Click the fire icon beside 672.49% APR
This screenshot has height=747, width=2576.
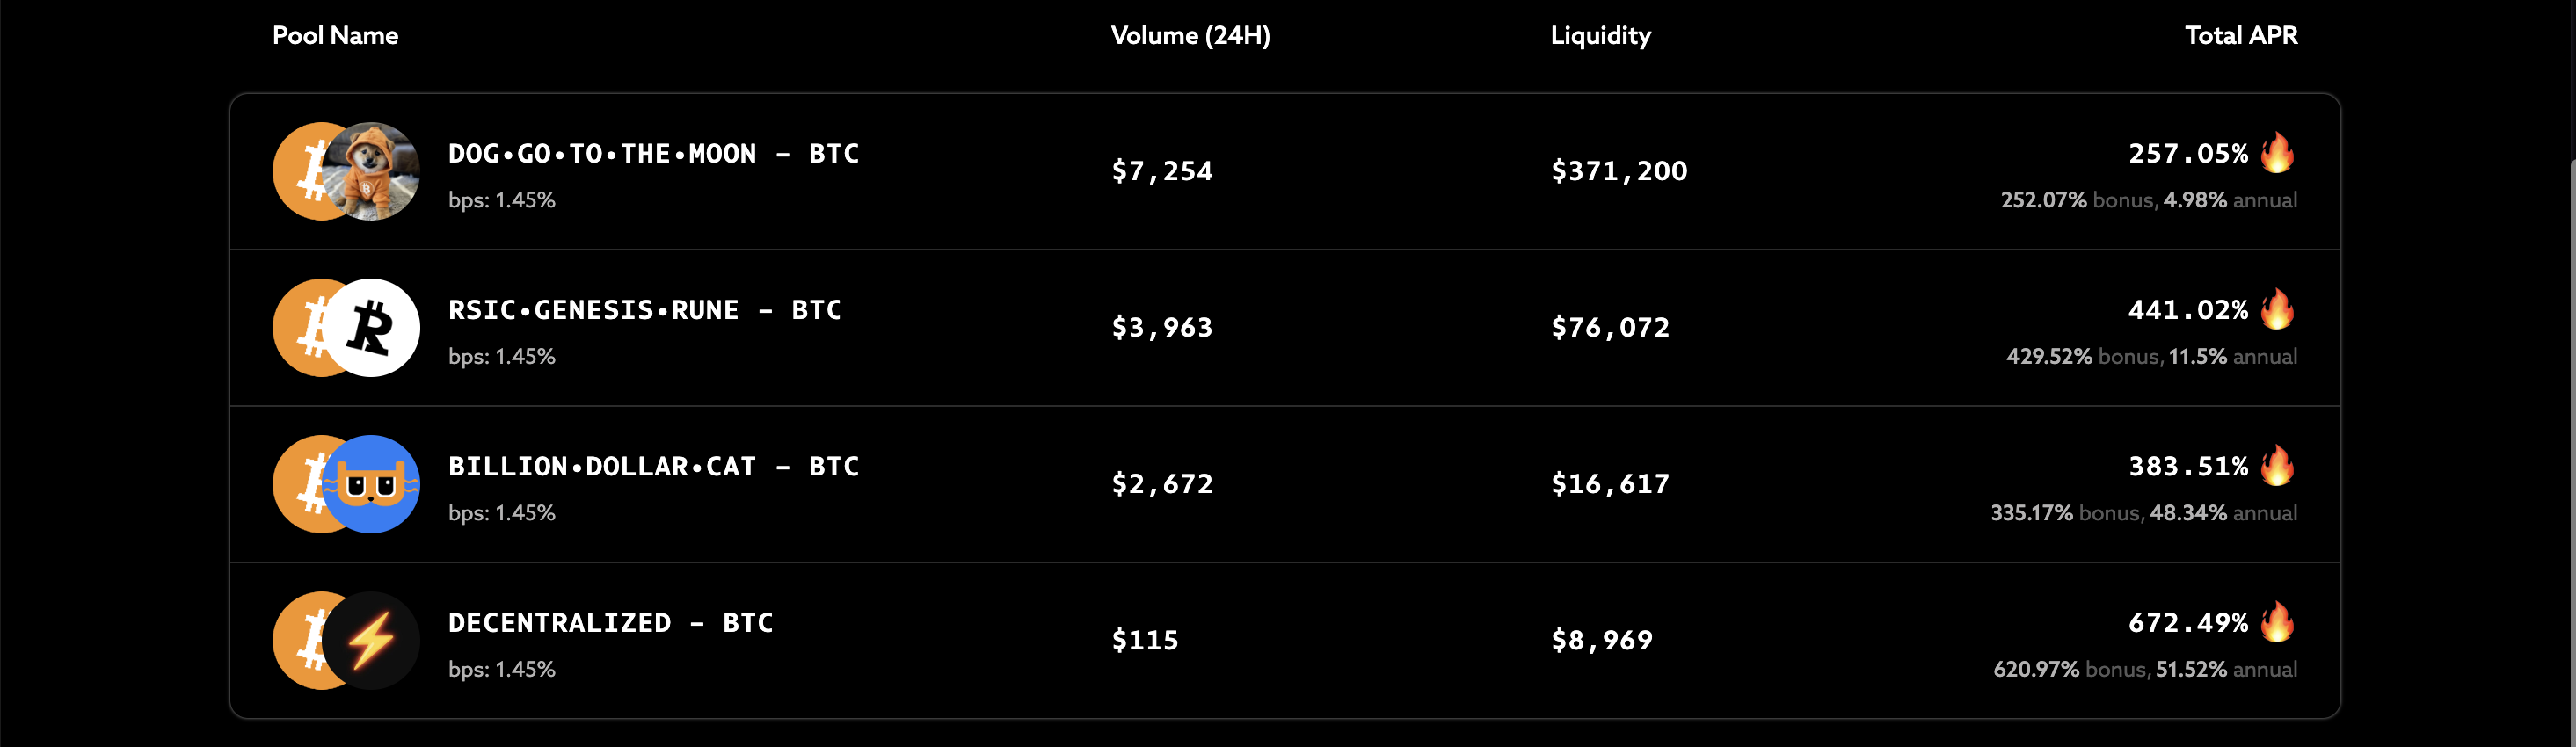[x=2277, y=621]
